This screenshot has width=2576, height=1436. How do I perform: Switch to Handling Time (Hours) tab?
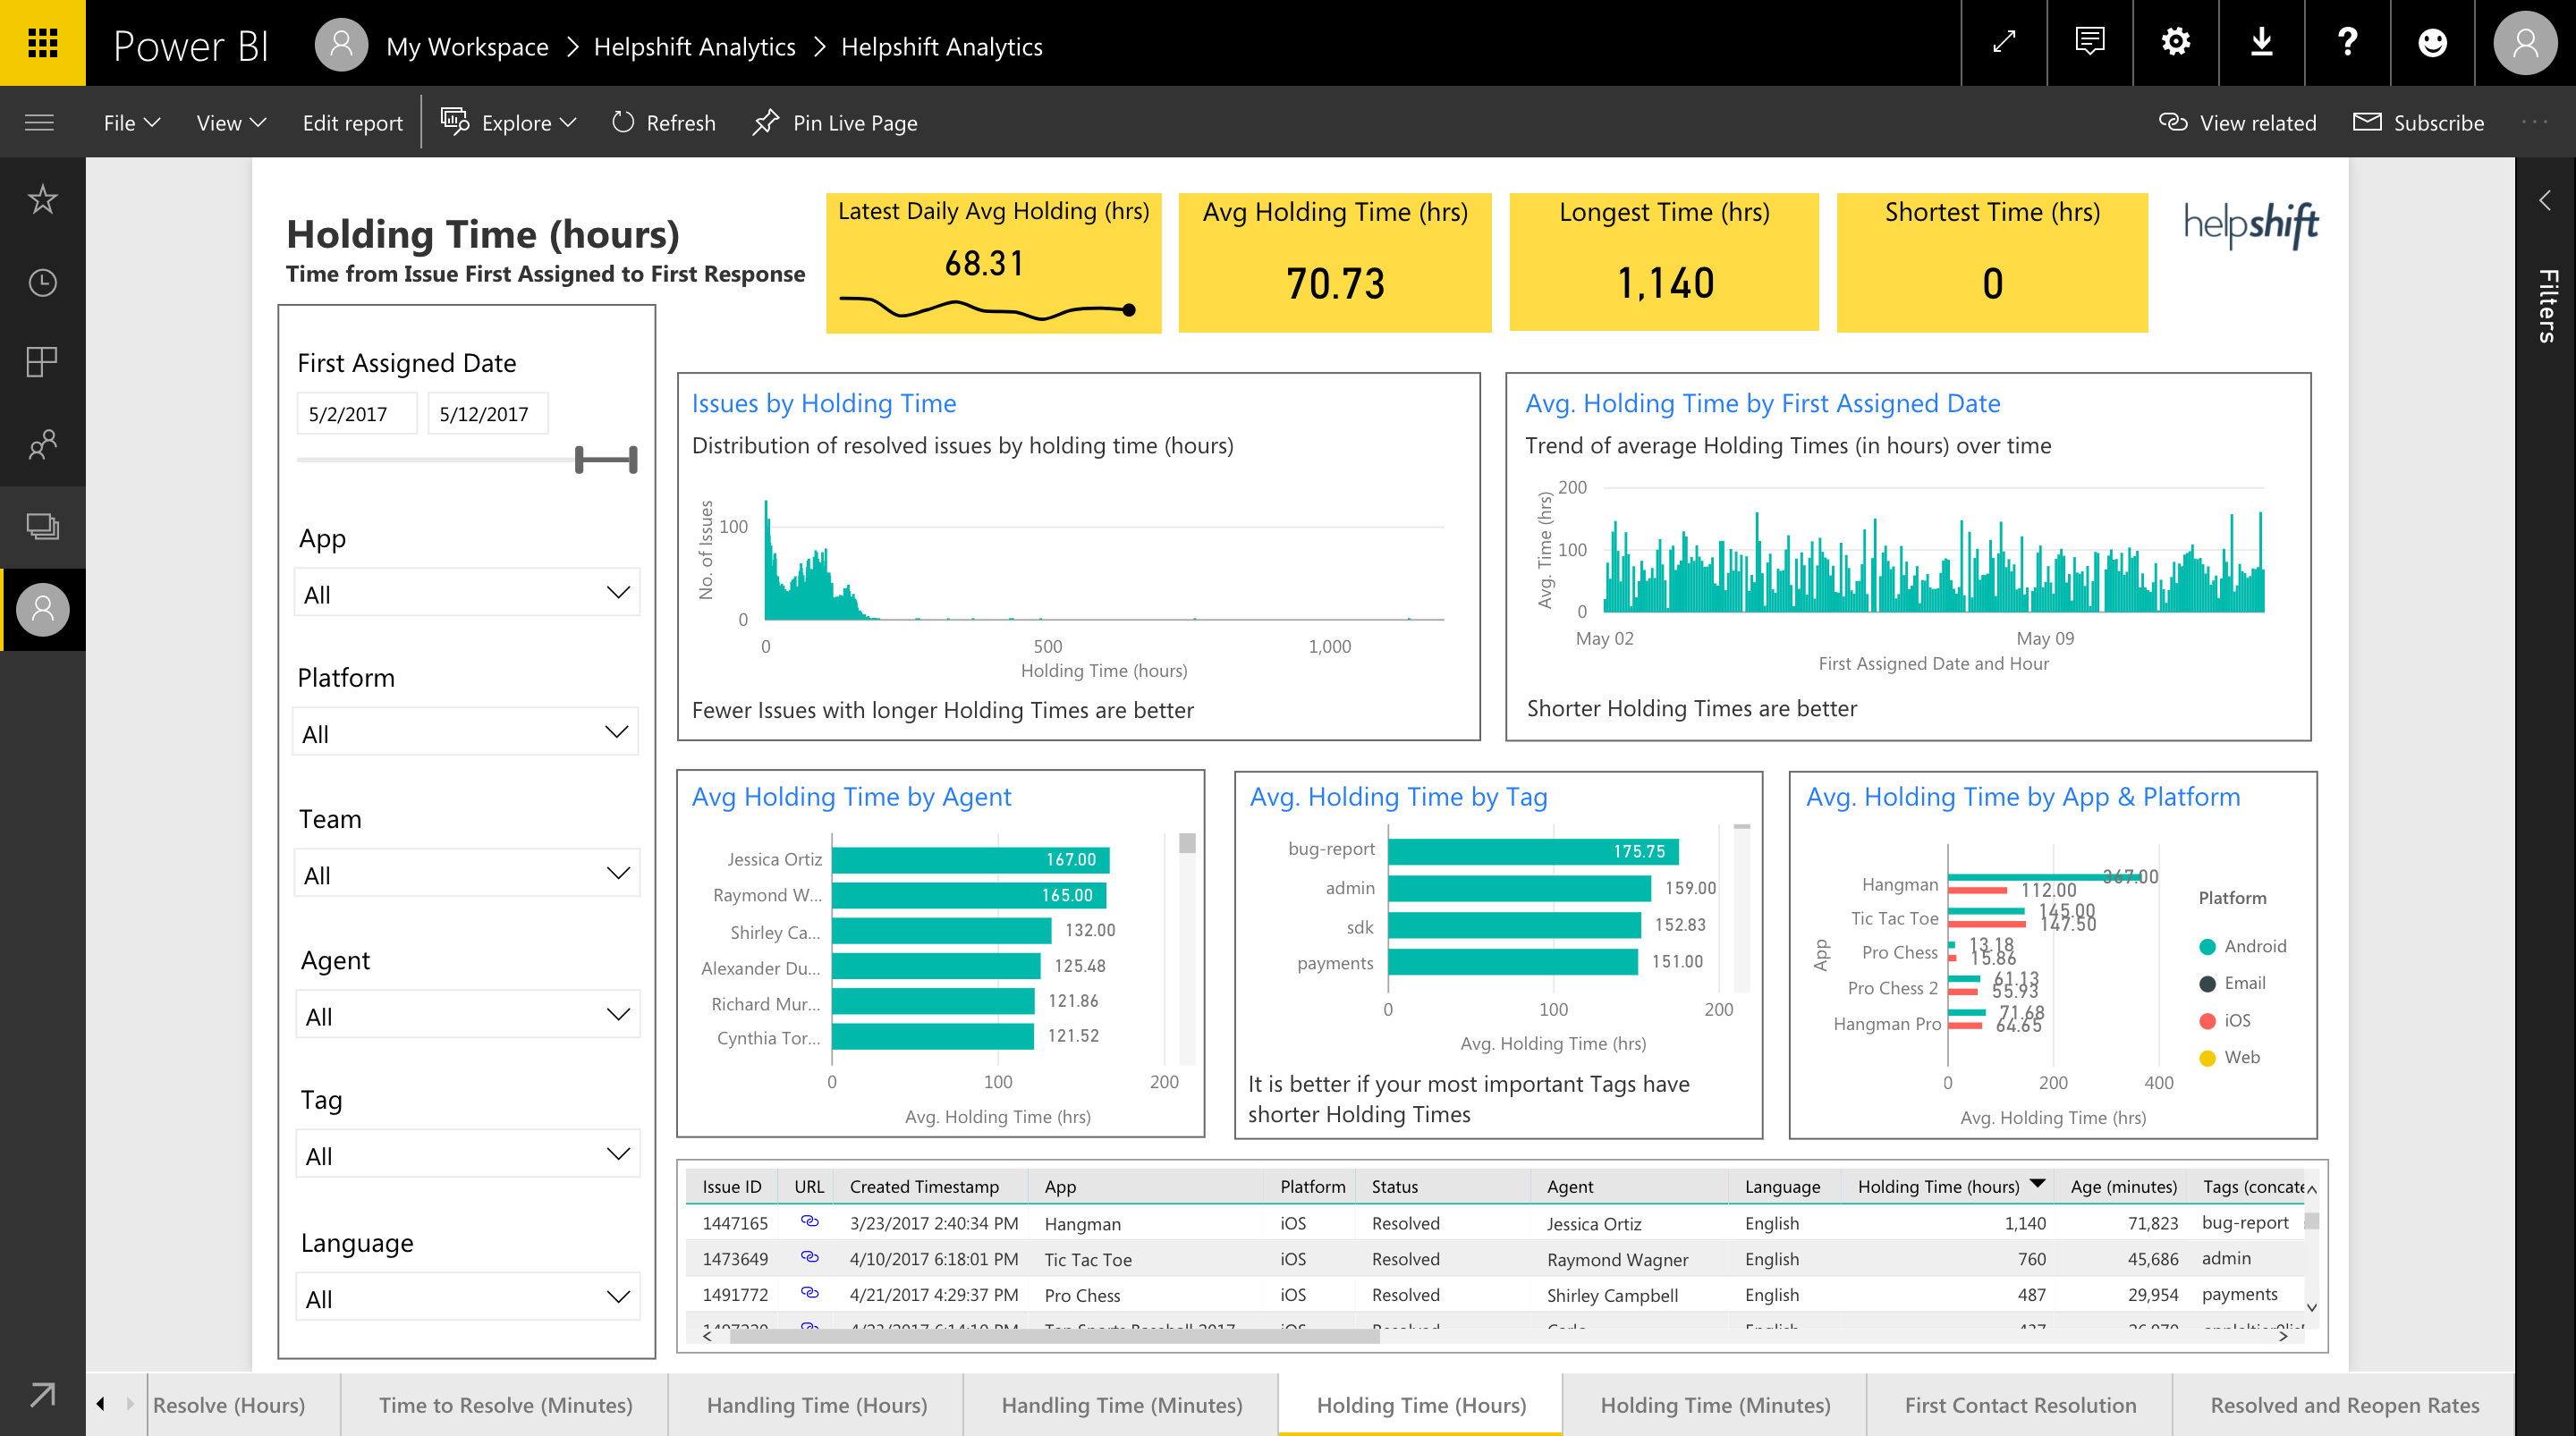[x=816, y=1404]
